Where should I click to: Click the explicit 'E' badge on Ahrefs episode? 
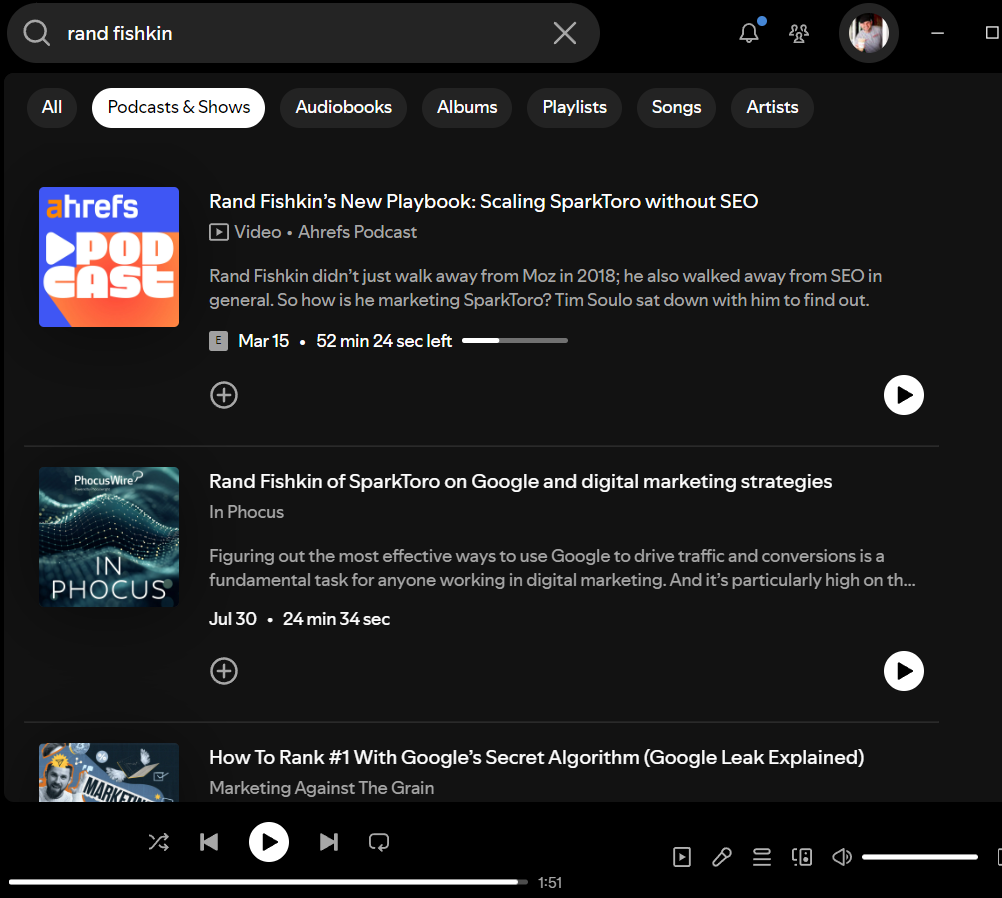click(219, 341)
